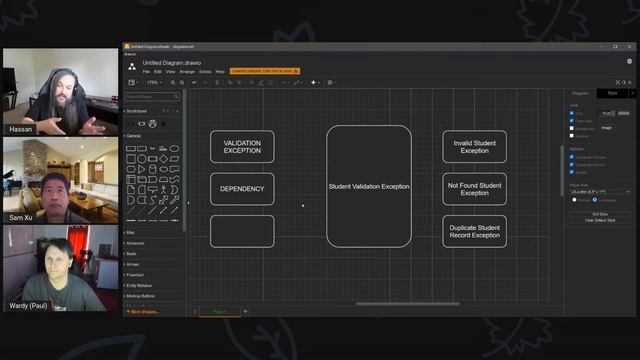Open the Extras menu

[x=205, y=72]
